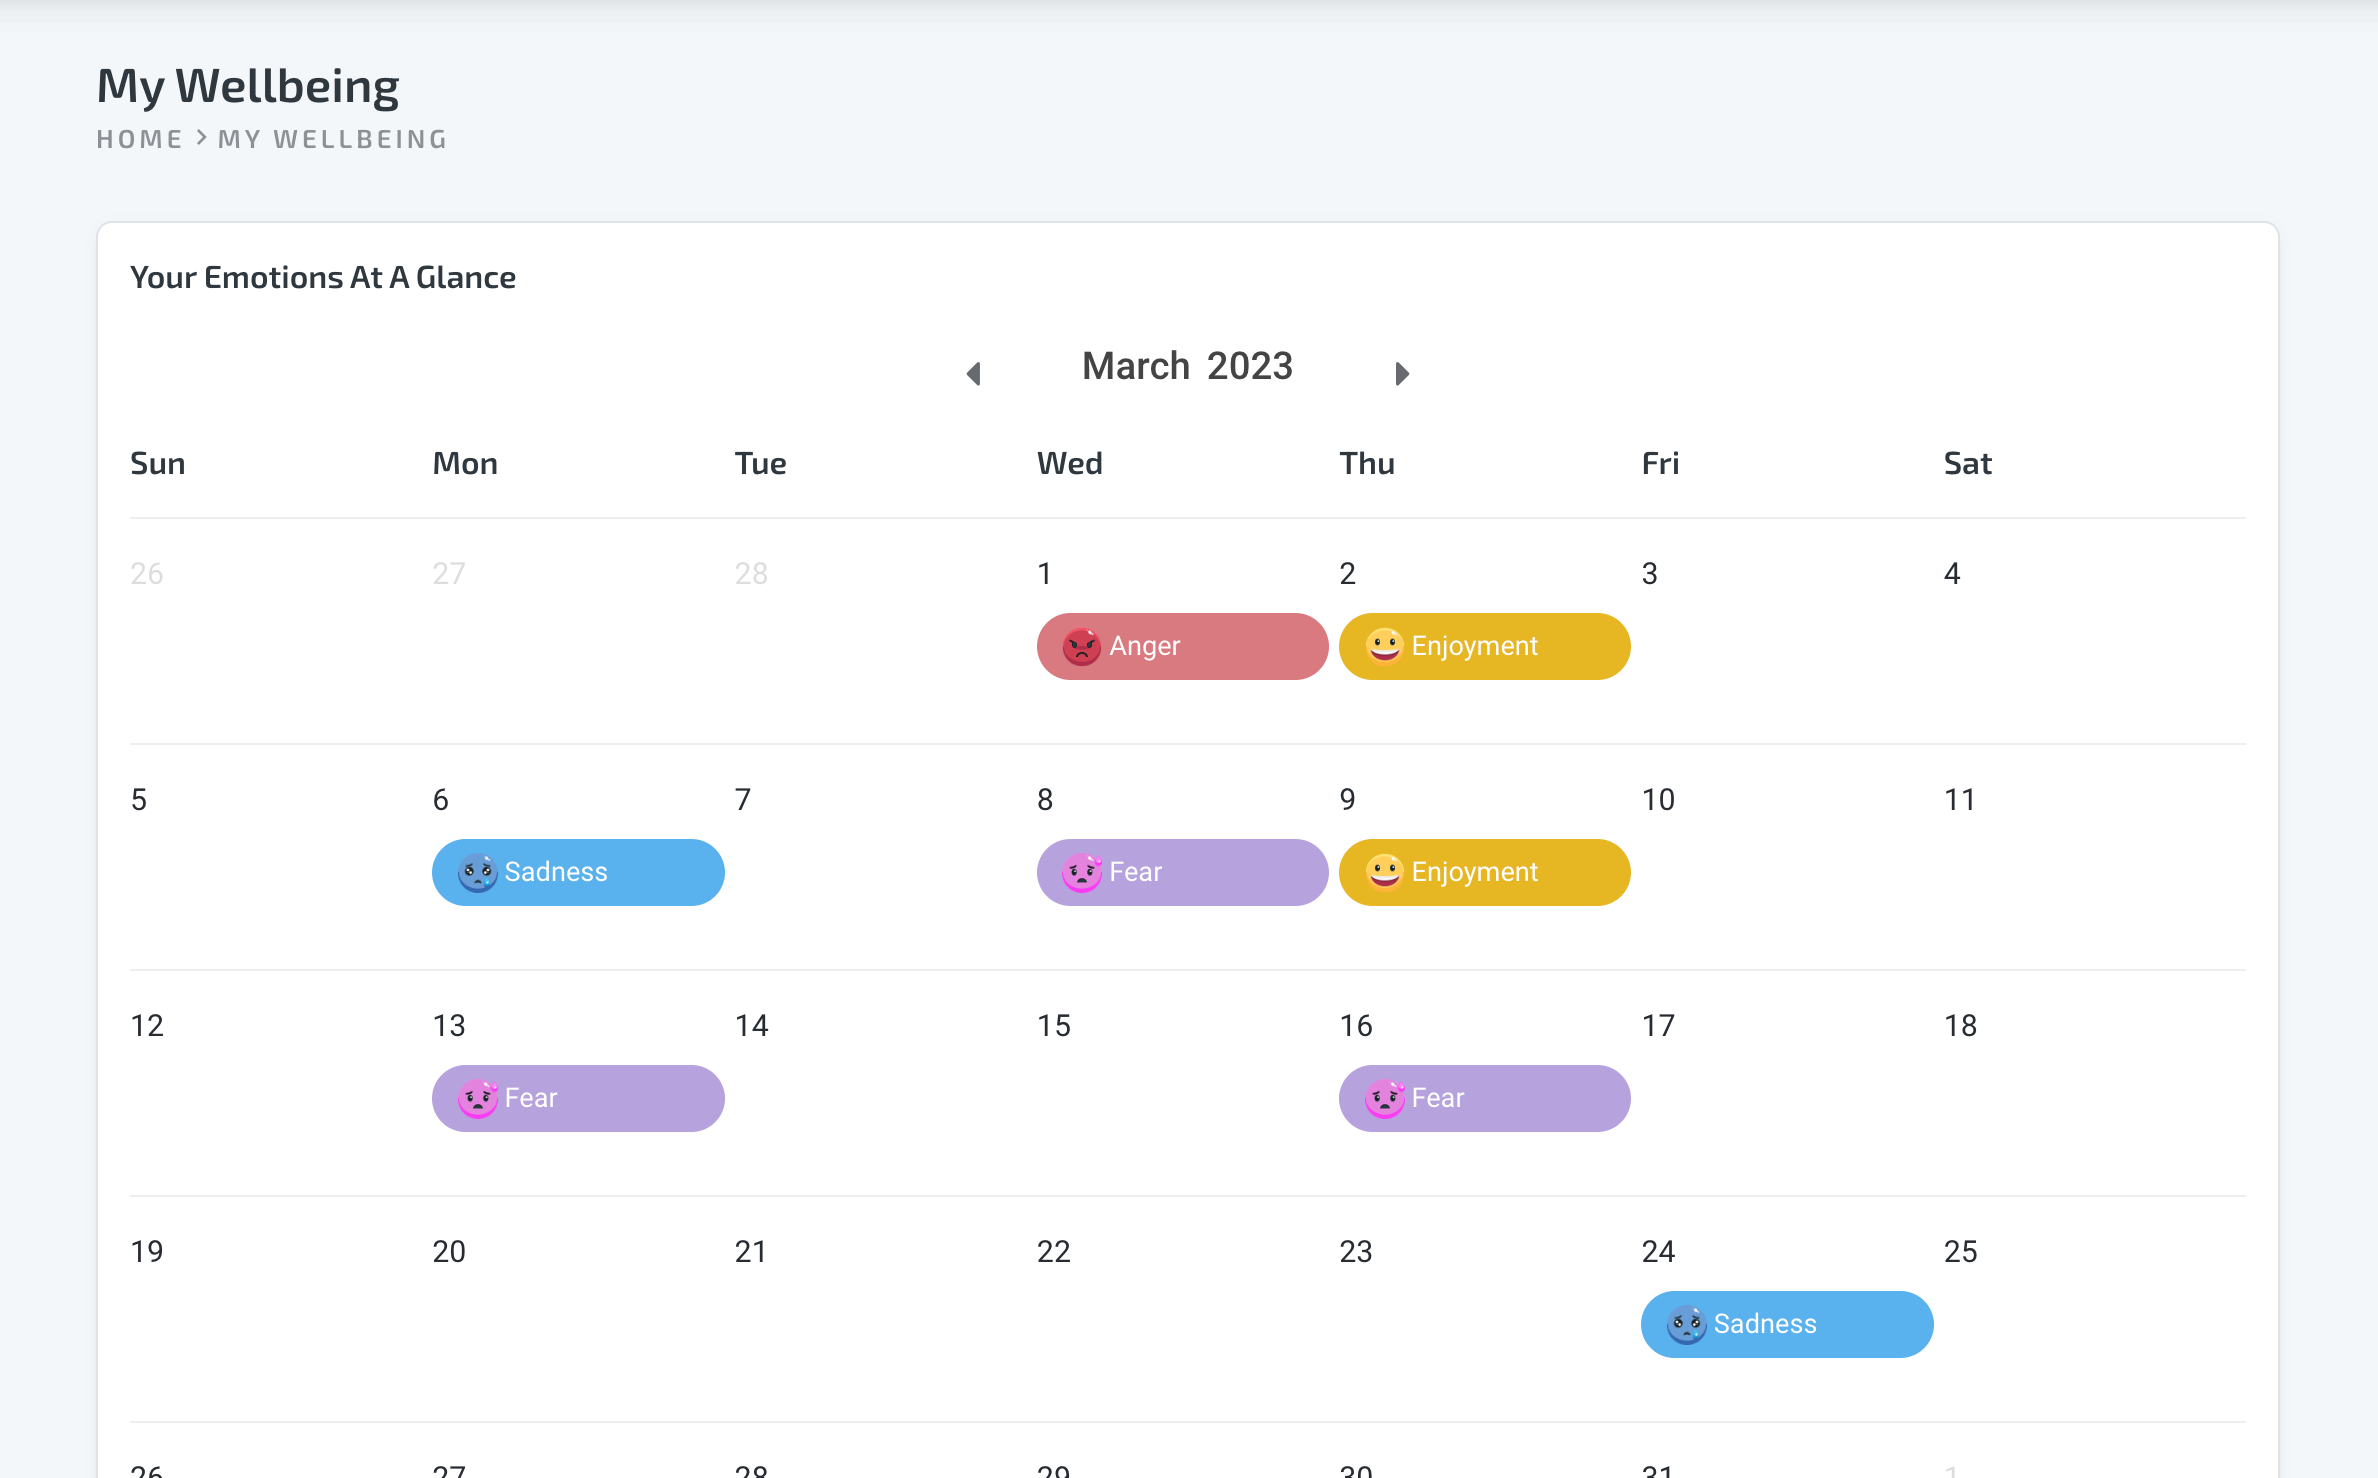
Task: Click the Your Emotions At A Glance title
Action: 323,278
